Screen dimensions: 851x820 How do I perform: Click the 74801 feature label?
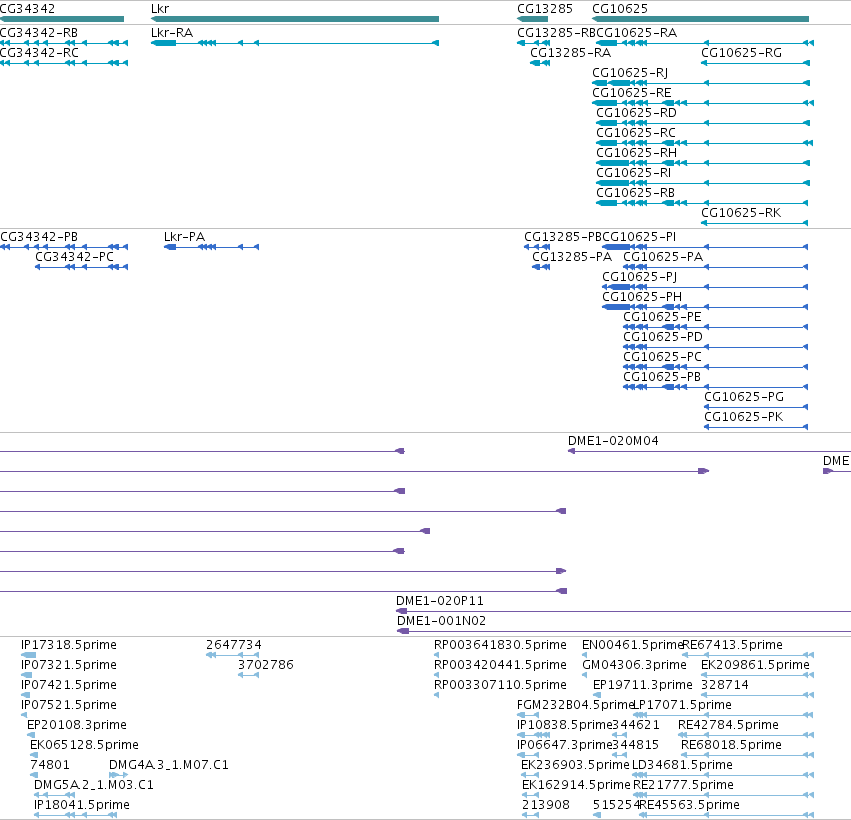click(x=50, y=765)
